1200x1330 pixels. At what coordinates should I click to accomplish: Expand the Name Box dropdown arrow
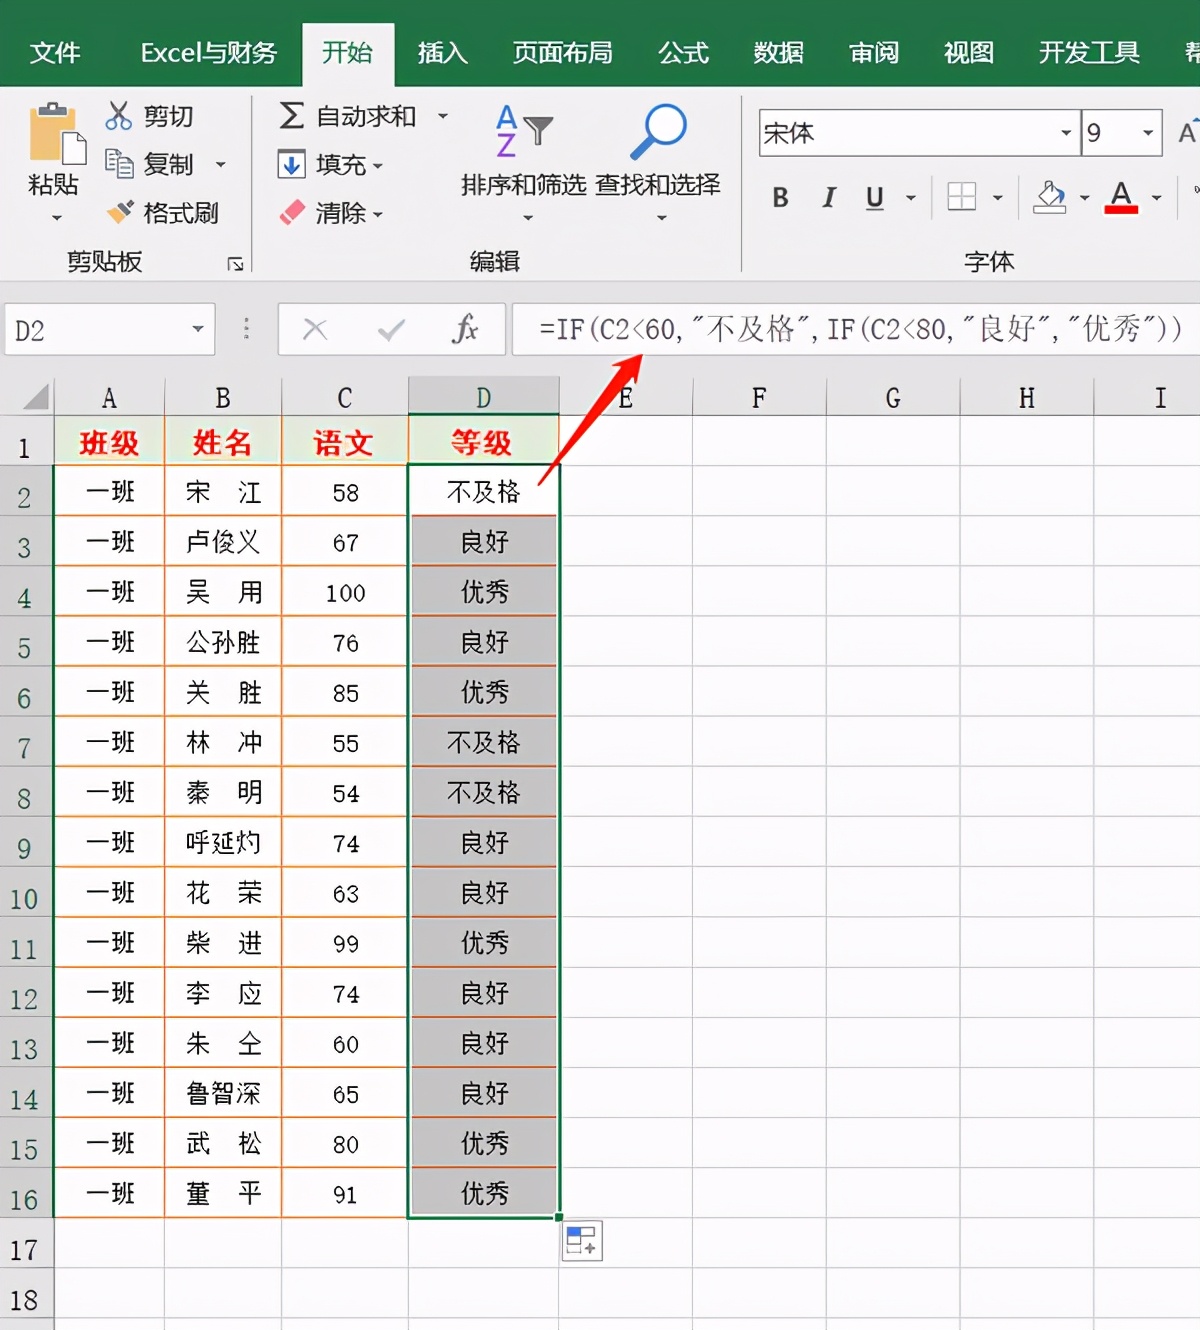point(197,329)
